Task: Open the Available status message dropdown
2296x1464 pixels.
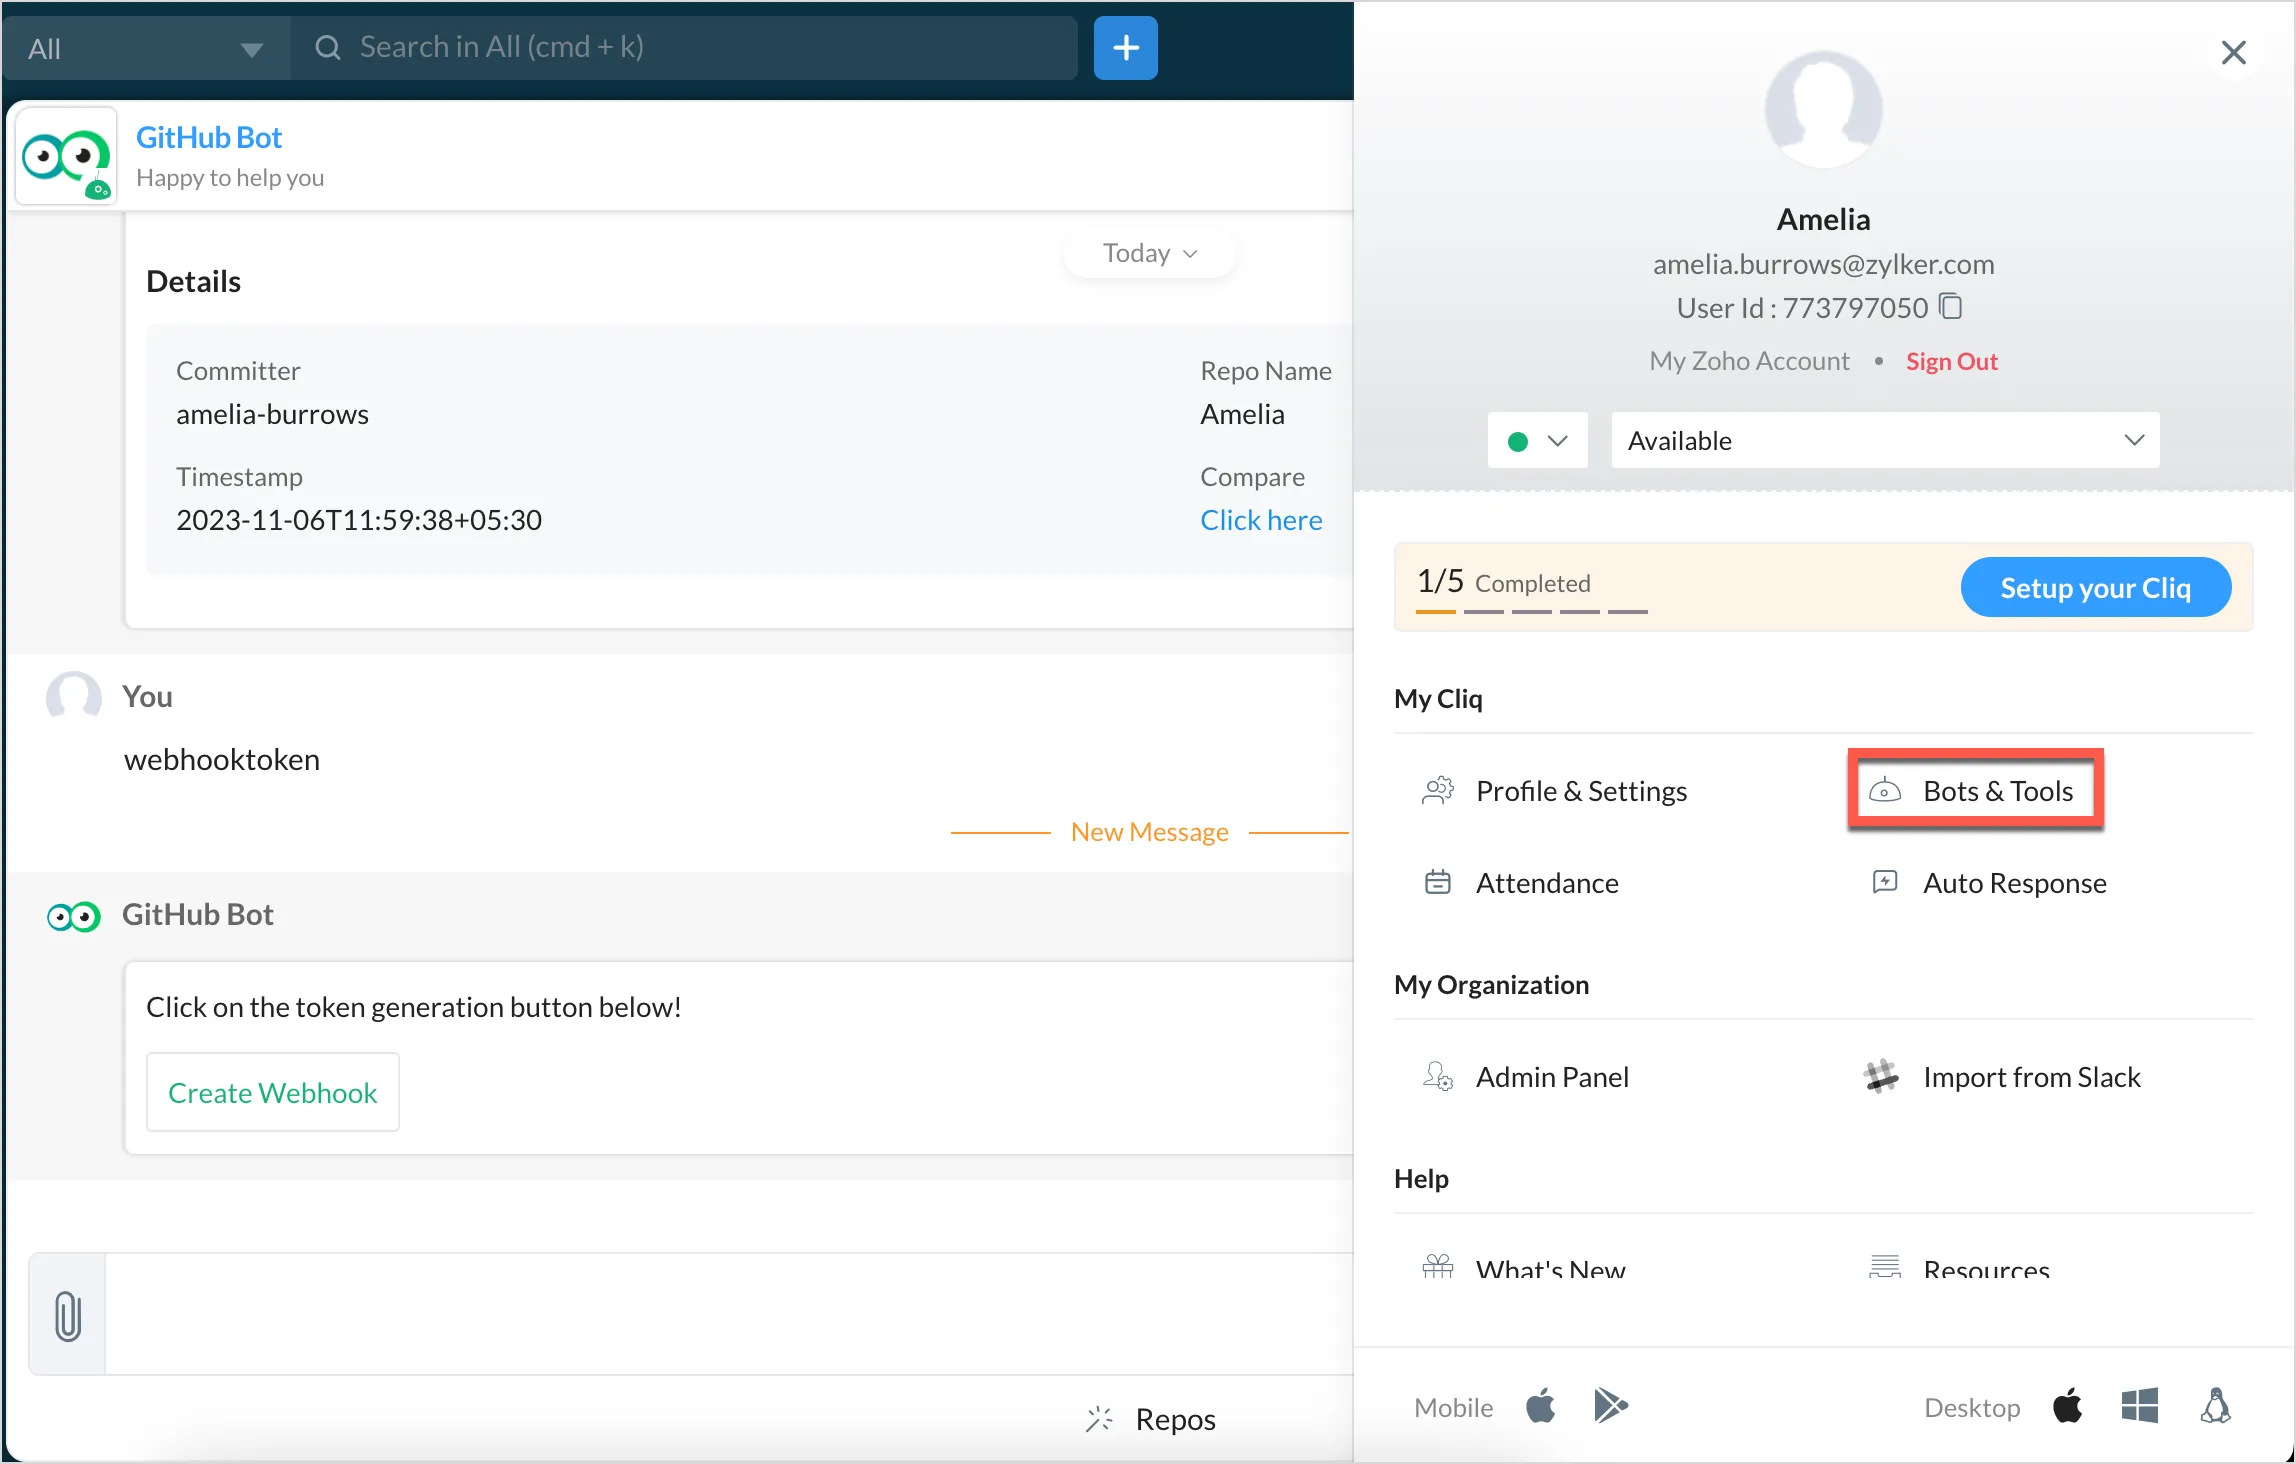Action: 1884,440
